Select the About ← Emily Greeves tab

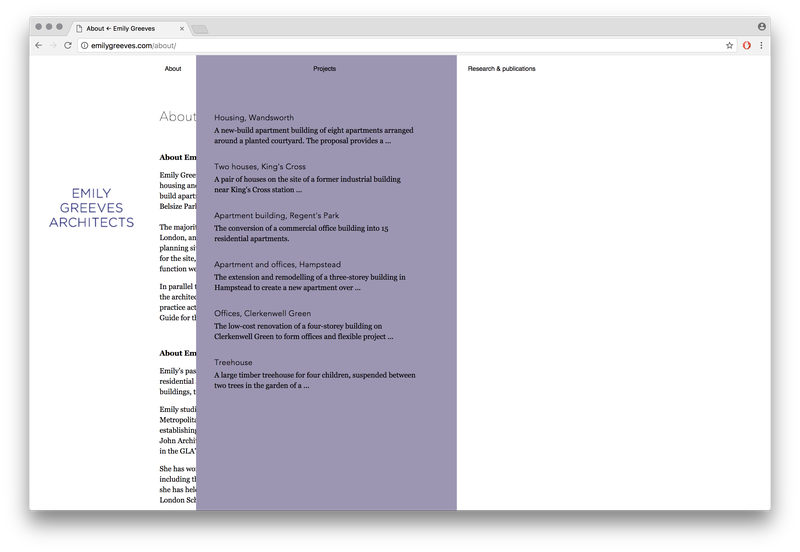[128, 29]
